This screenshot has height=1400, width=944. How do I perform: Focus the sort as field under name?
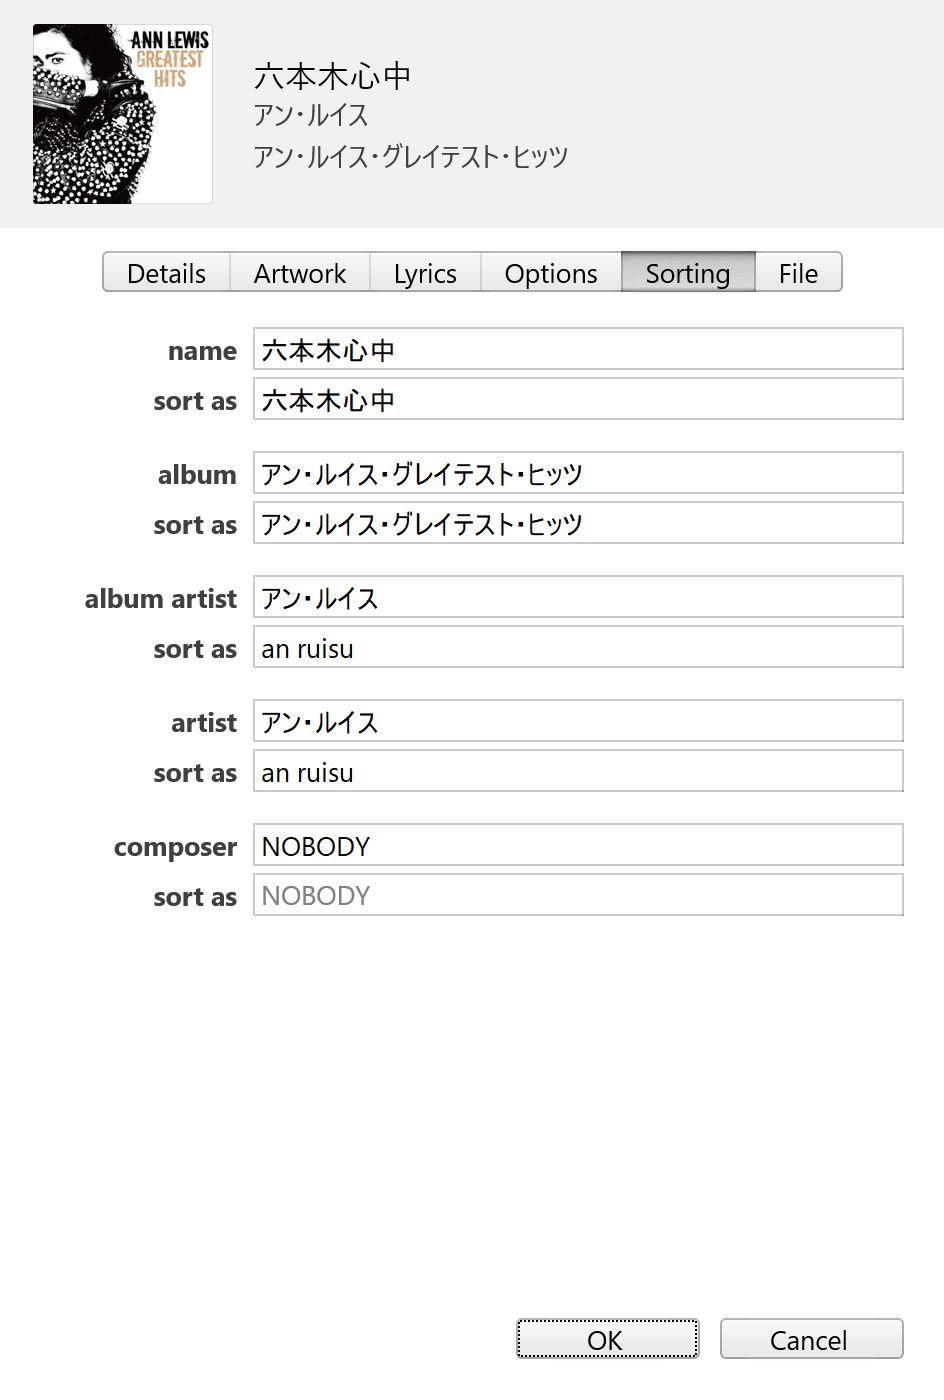pos(578,400)
